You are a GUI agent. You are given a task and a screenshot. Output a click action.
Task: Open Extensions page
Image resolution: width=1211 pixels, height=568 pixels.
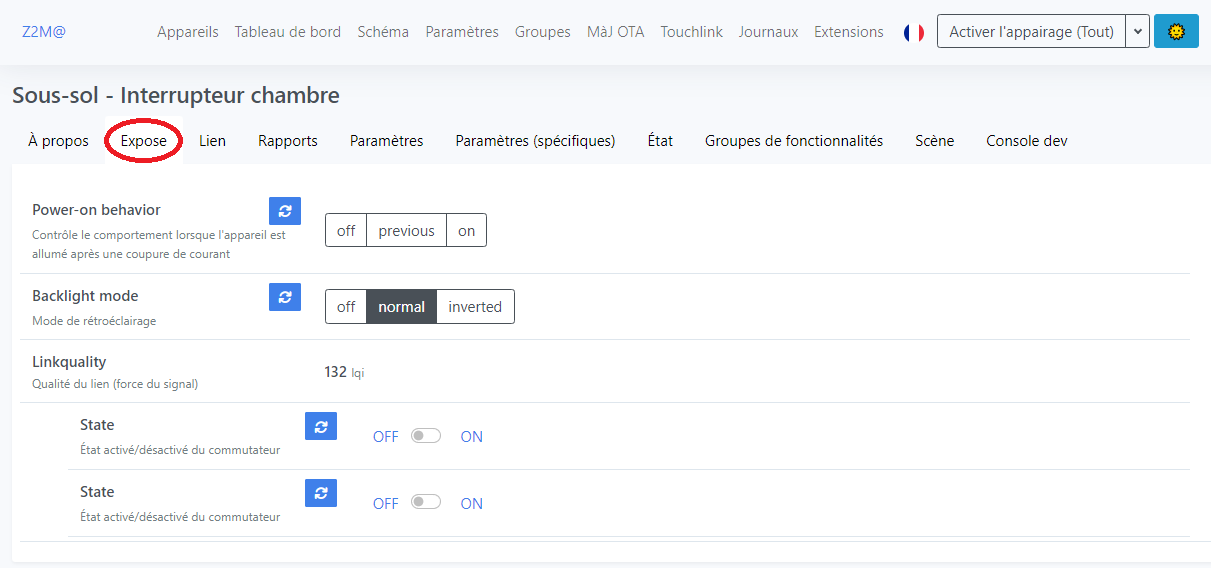849,32
